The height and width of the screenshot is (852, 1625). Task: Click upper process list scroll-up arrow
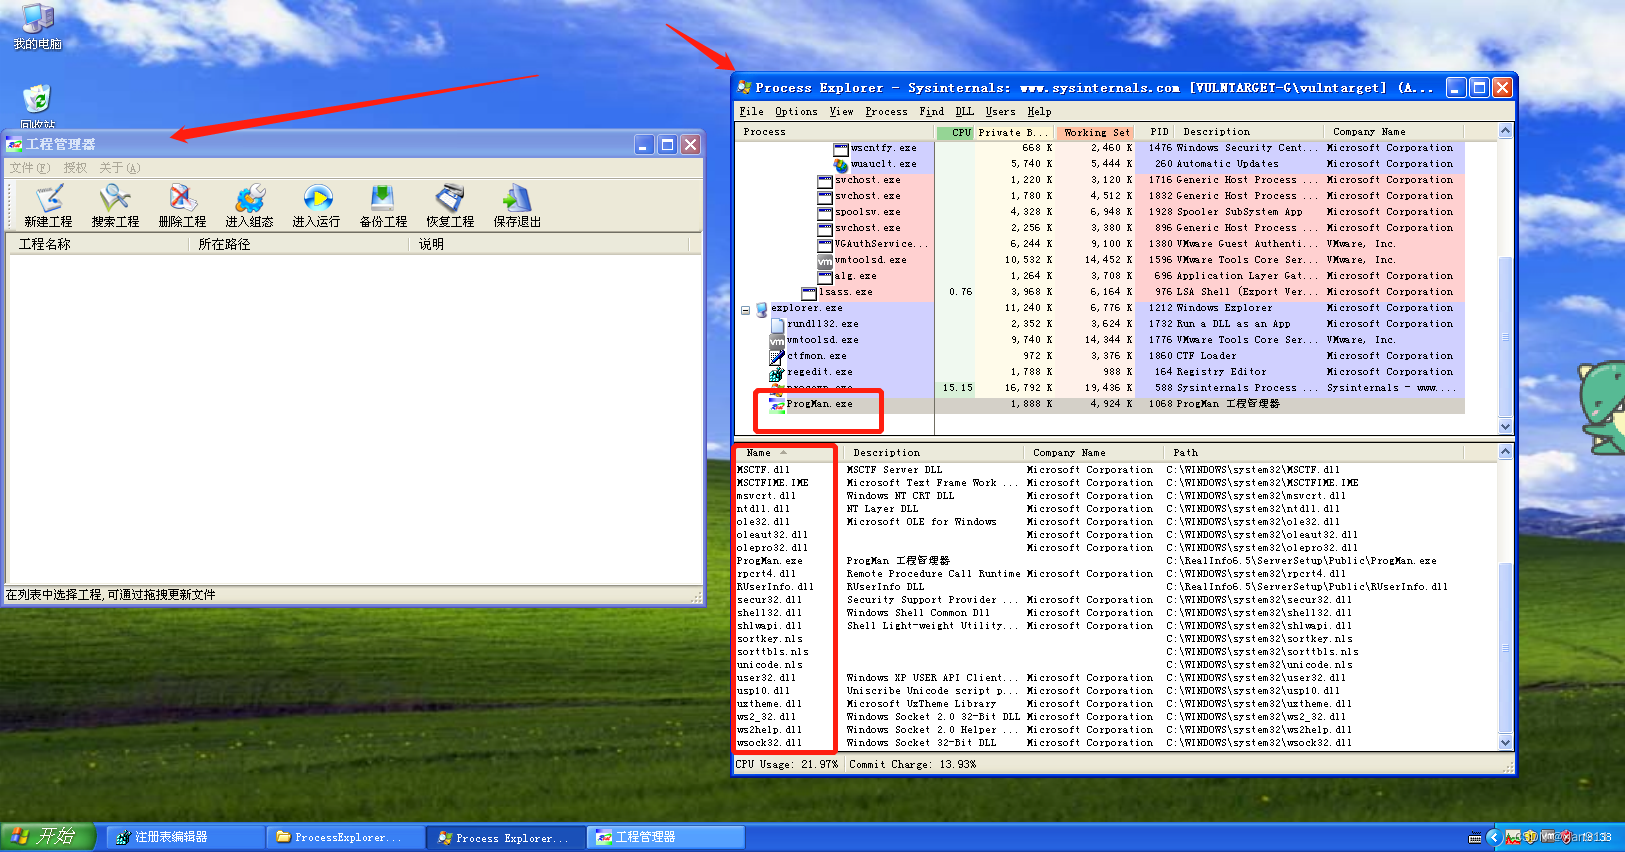[x=1505, y=132]
